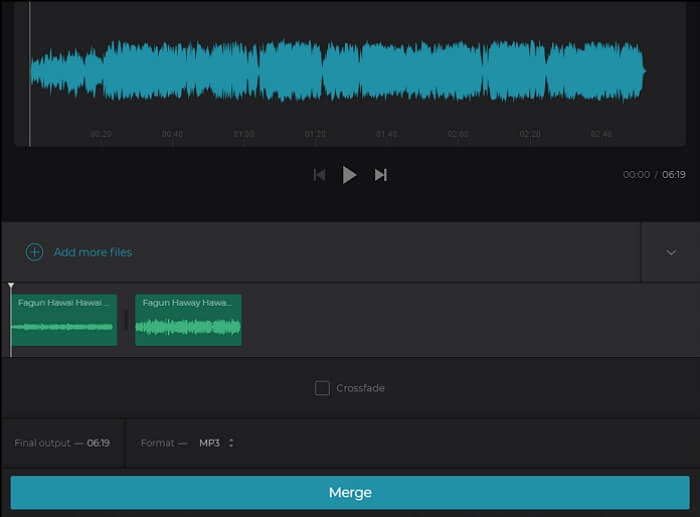Click the white playhead marker above the clips

[x=11, y=287]
